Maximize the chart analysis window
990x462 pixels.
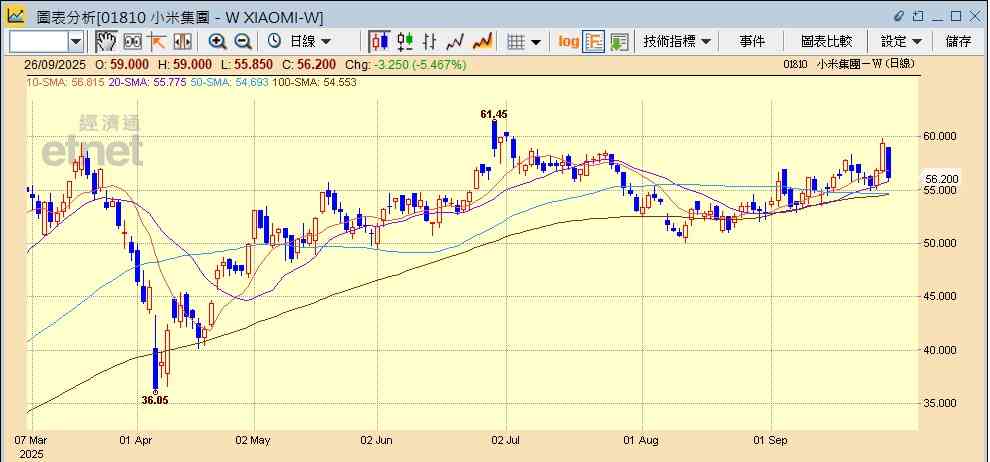955,15
